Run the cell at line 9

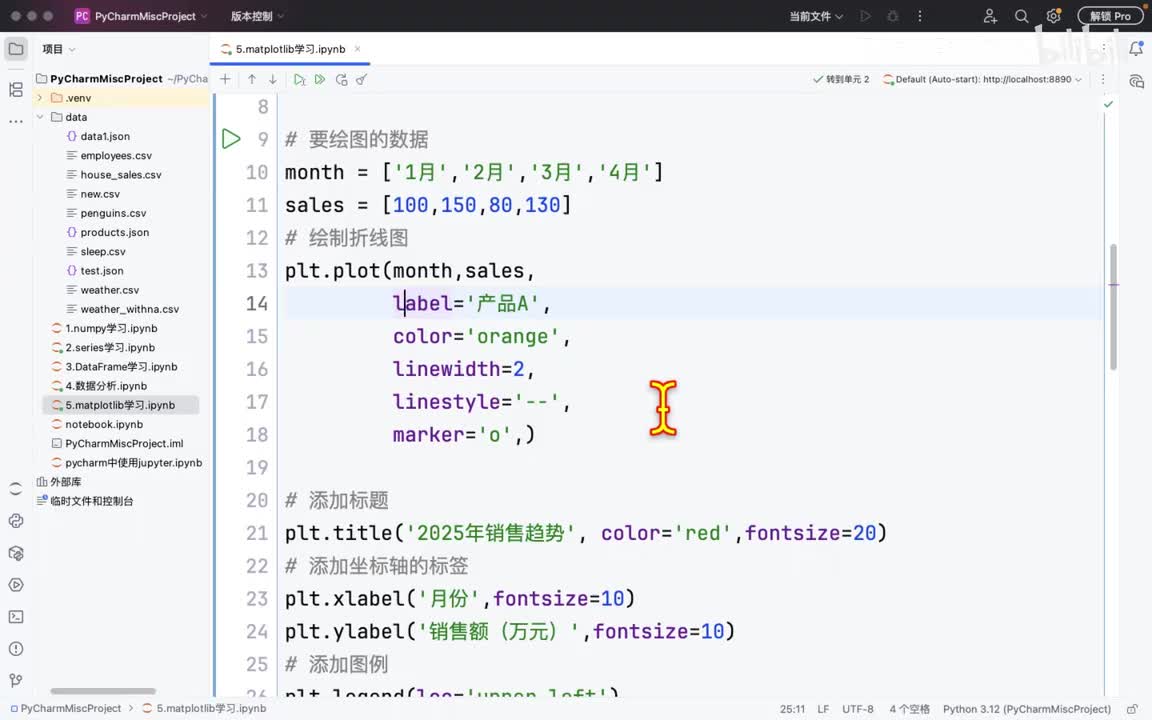231,139
